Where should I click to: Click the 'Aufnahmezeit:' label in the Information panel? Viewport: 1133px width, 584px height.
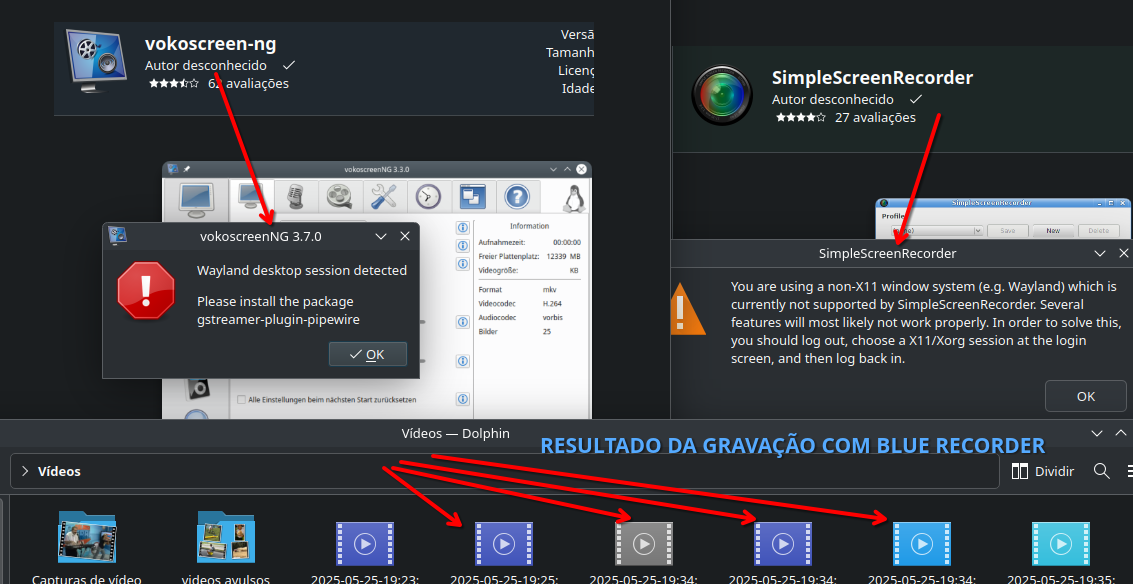coord(501,242)
